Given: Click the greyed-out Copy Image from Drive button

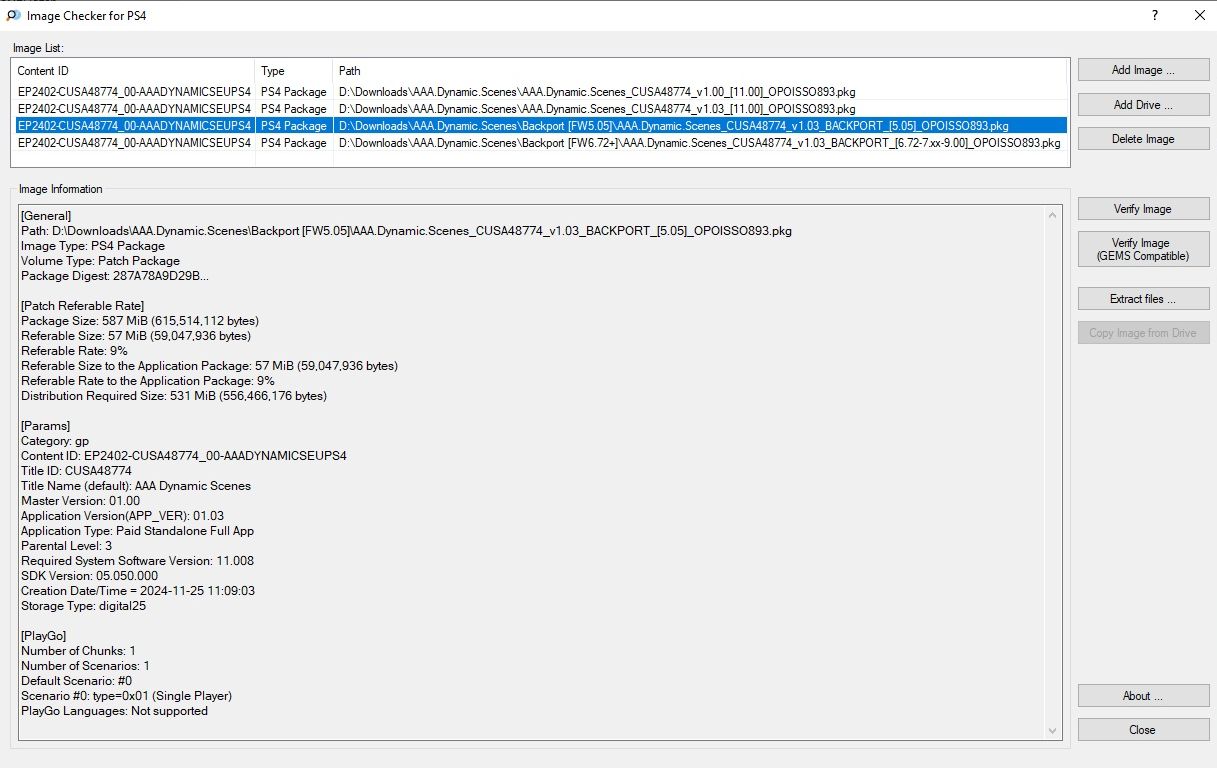Looking at the screenshot, I should point(1143,333).
